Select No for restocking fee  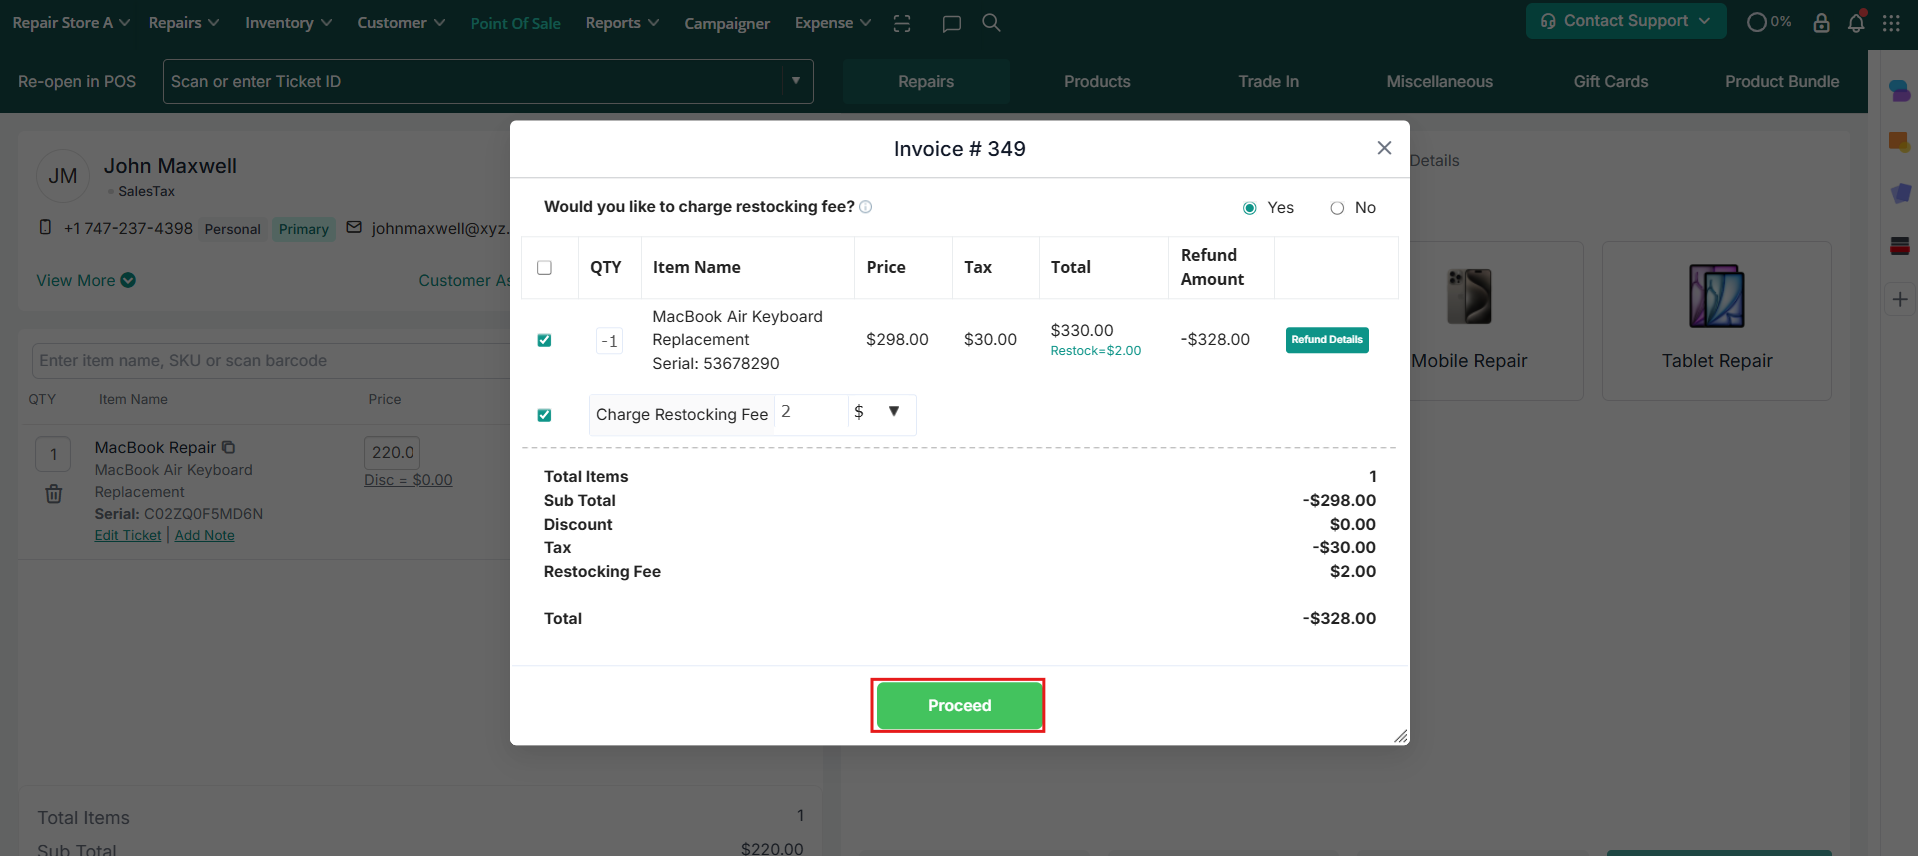click(x=1337, y=208)
